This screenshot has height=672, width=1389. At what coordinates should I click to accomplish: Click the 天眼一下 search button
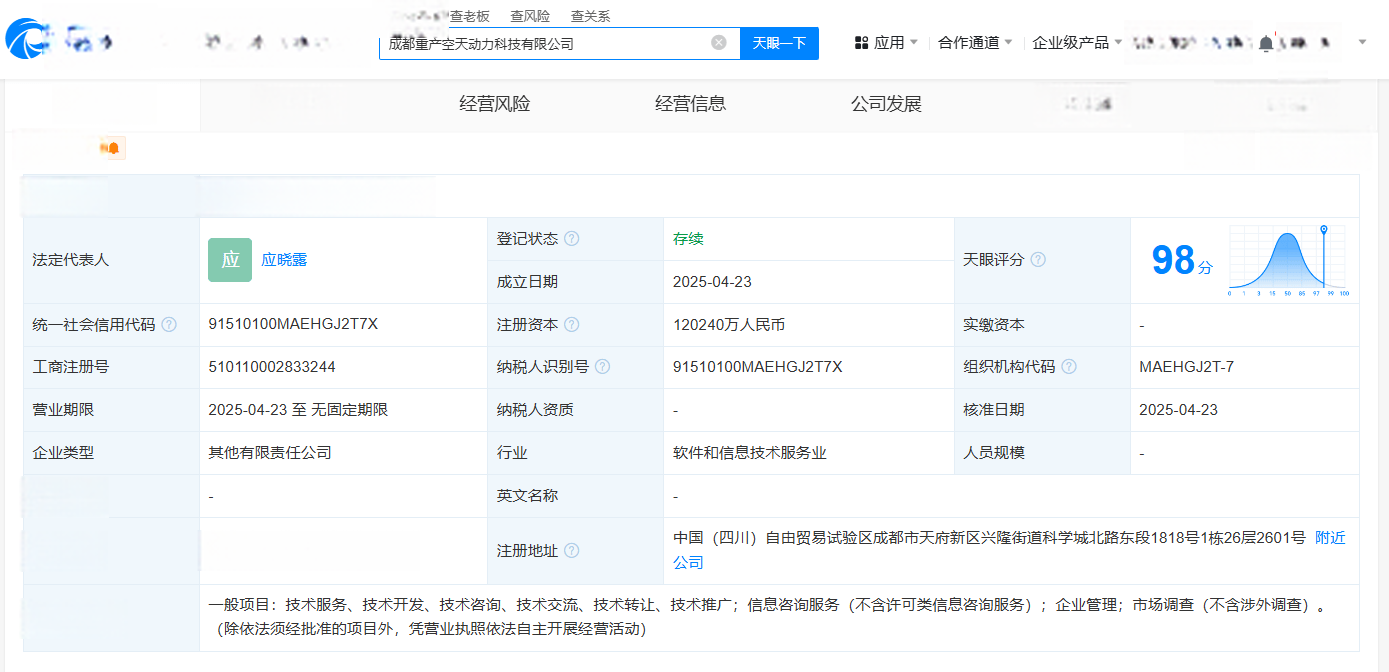779,43
